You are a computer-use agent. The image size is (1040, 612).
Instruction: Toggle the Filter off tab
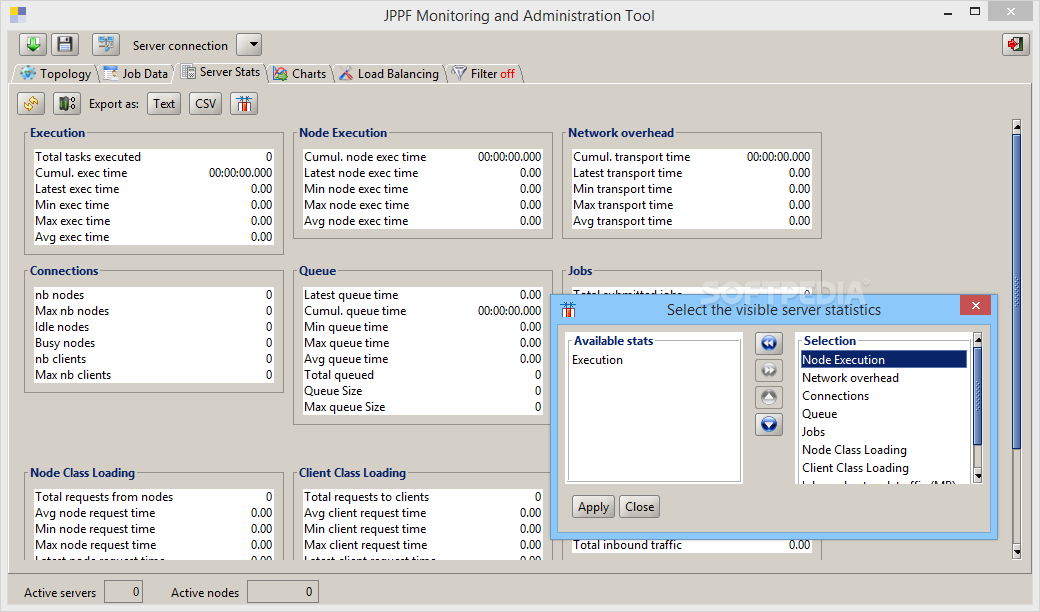tap(485, 74)
